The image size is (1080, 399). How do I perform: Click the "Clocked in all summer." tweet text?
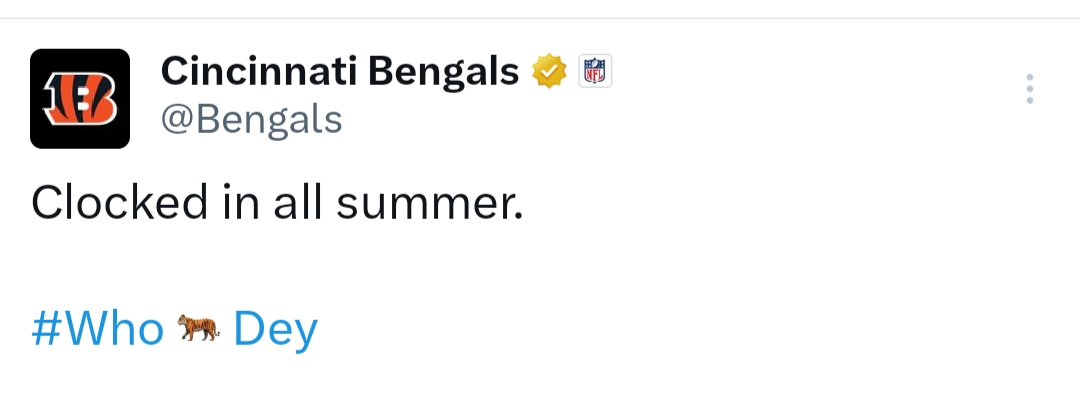click(x=278, y=204)
